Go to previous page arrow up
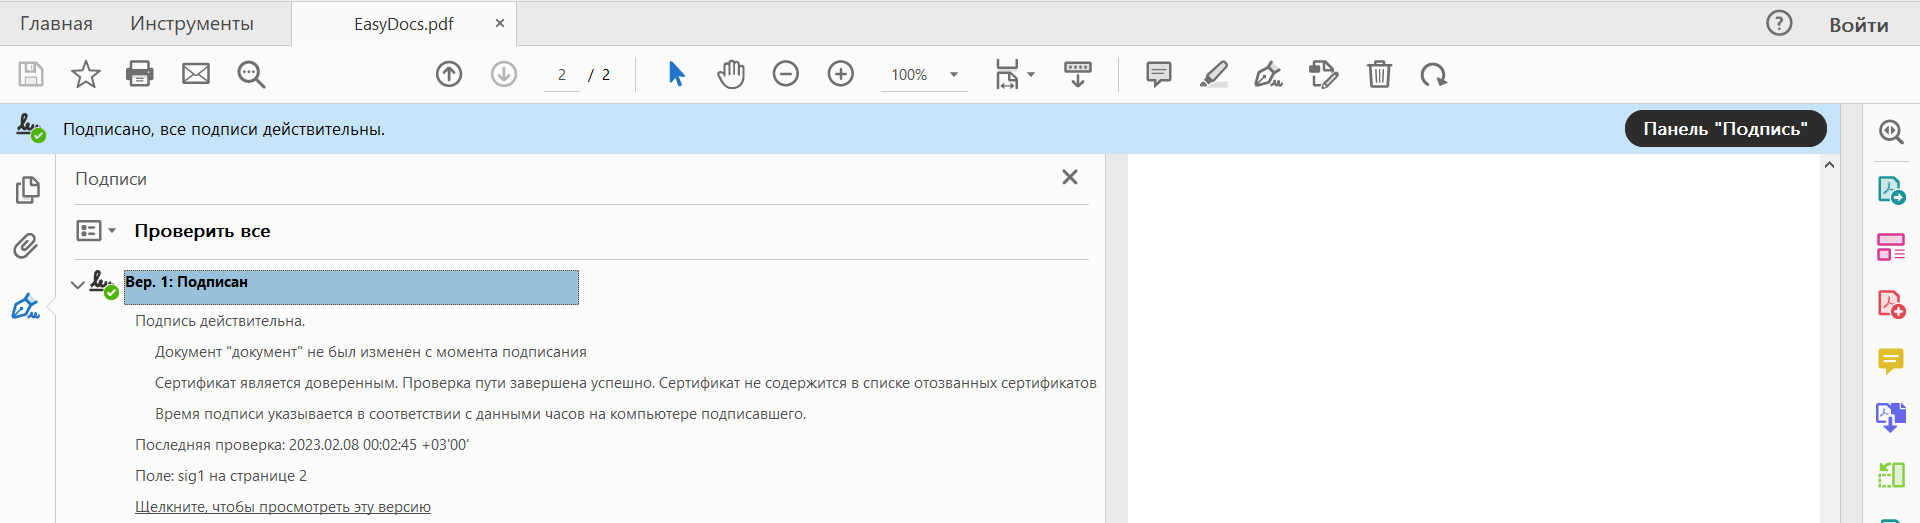Screen dimensions: 1920x523 click(449, 74)
